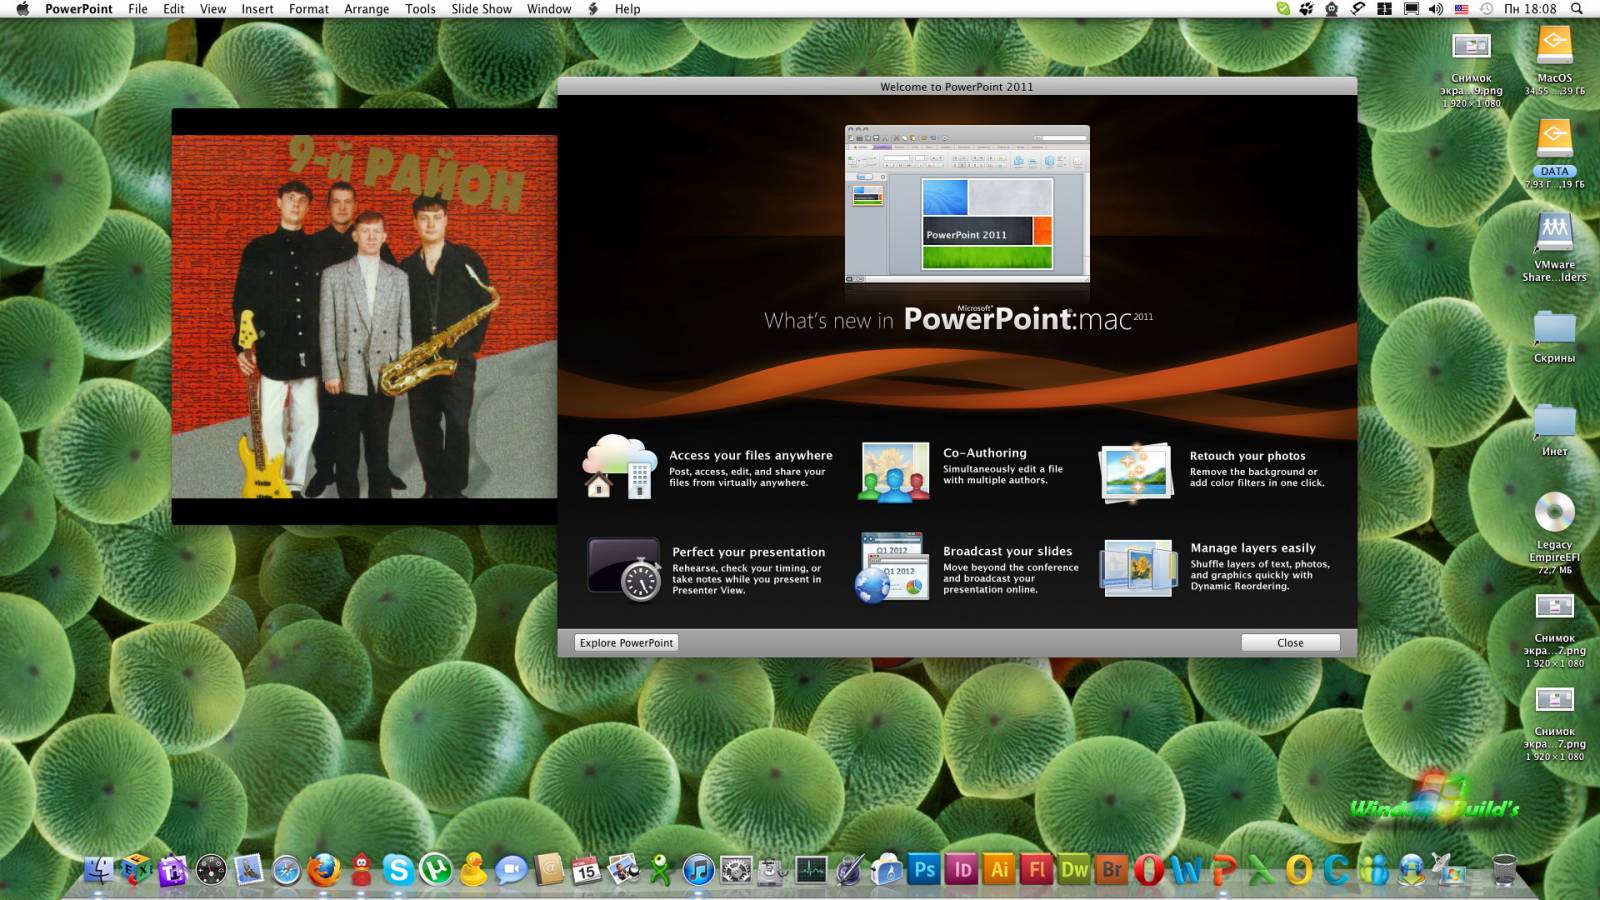Click the 9-й Район band photo

click(x=364, y=316)
